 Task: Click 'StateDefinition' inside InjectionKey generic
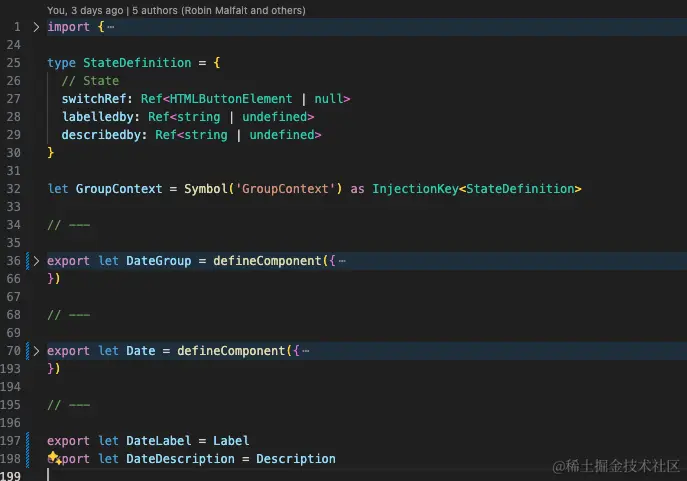[x=521, y=189]
